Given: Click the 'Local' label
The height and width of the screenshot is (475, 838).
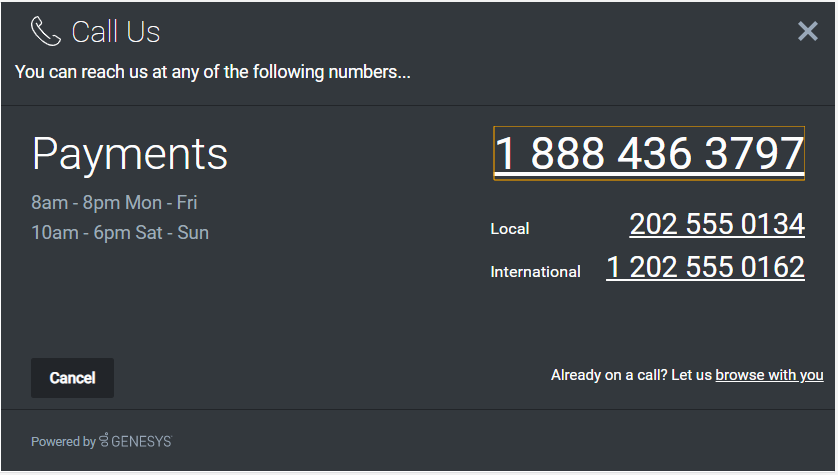Looking at the screenshot, I should 509,229.
